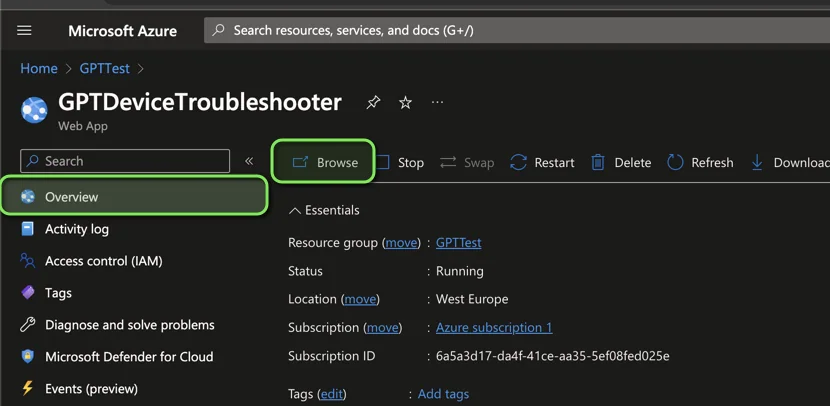830x406 pixels.
Task: Click the Overview globe icon
Action: click(x=28, y=196)
